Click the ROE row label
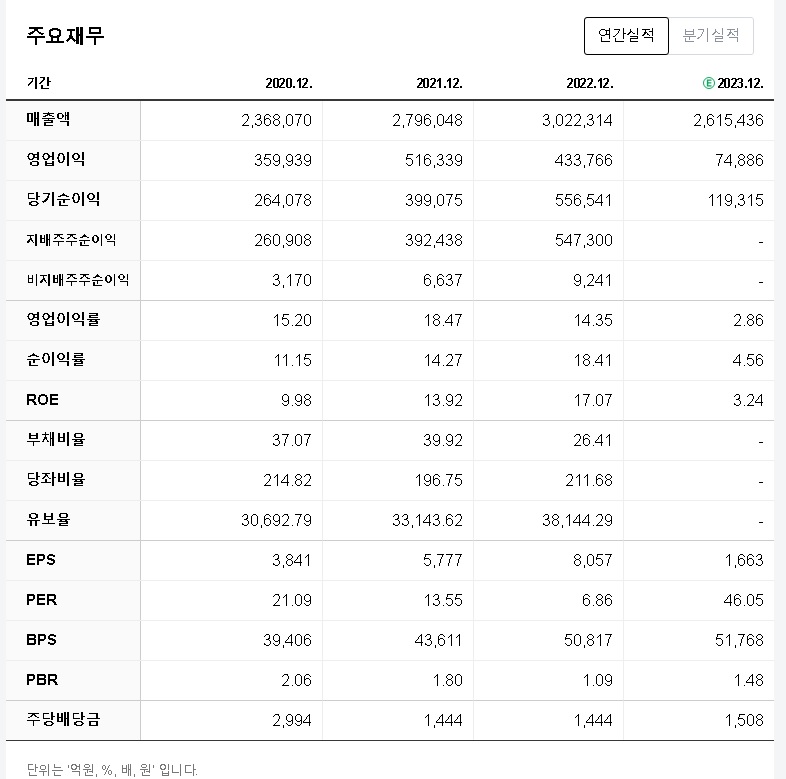The image size is (786, 779). point(43,400)
